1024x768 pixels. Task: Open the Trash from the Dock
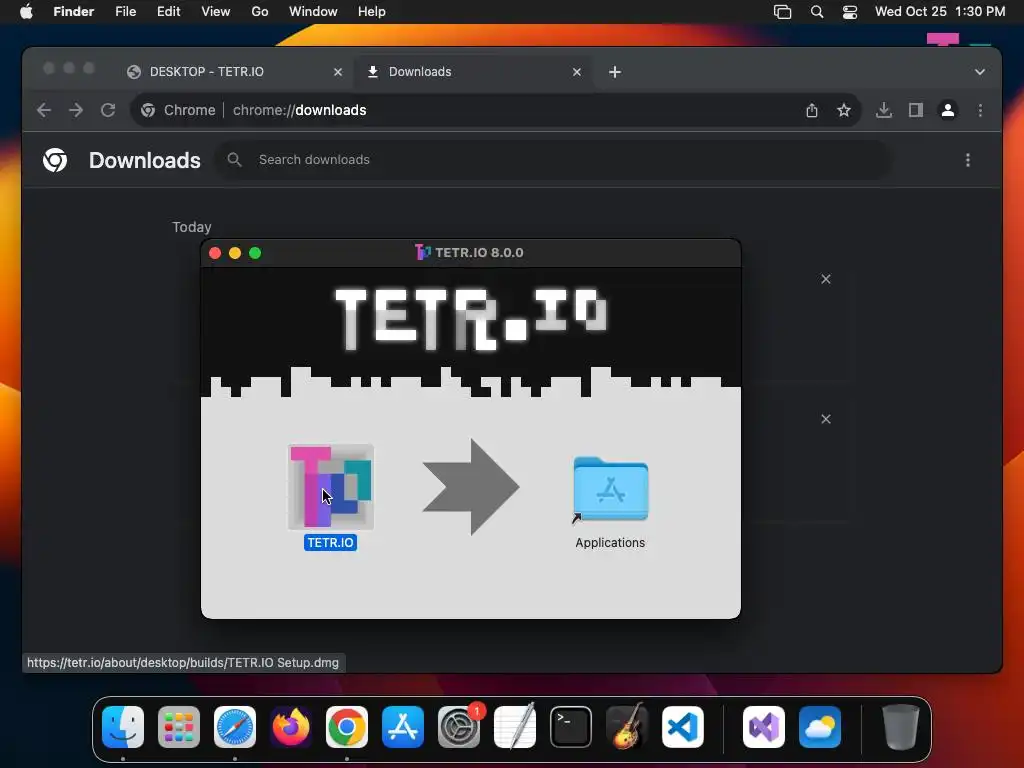click(901, 727)
